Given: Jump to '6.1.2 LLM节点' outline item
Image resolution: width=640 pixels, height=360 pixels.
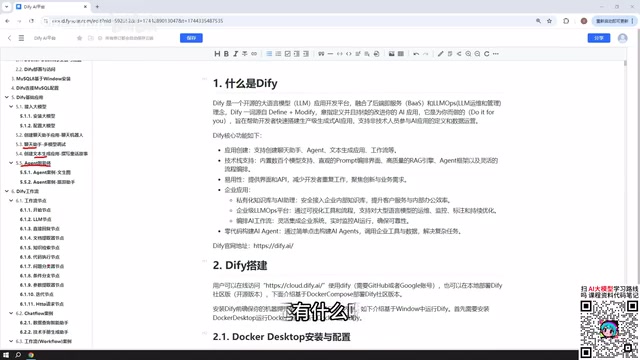Looking at the screenshot, I should pyautogui.click(x=36, y=219).
